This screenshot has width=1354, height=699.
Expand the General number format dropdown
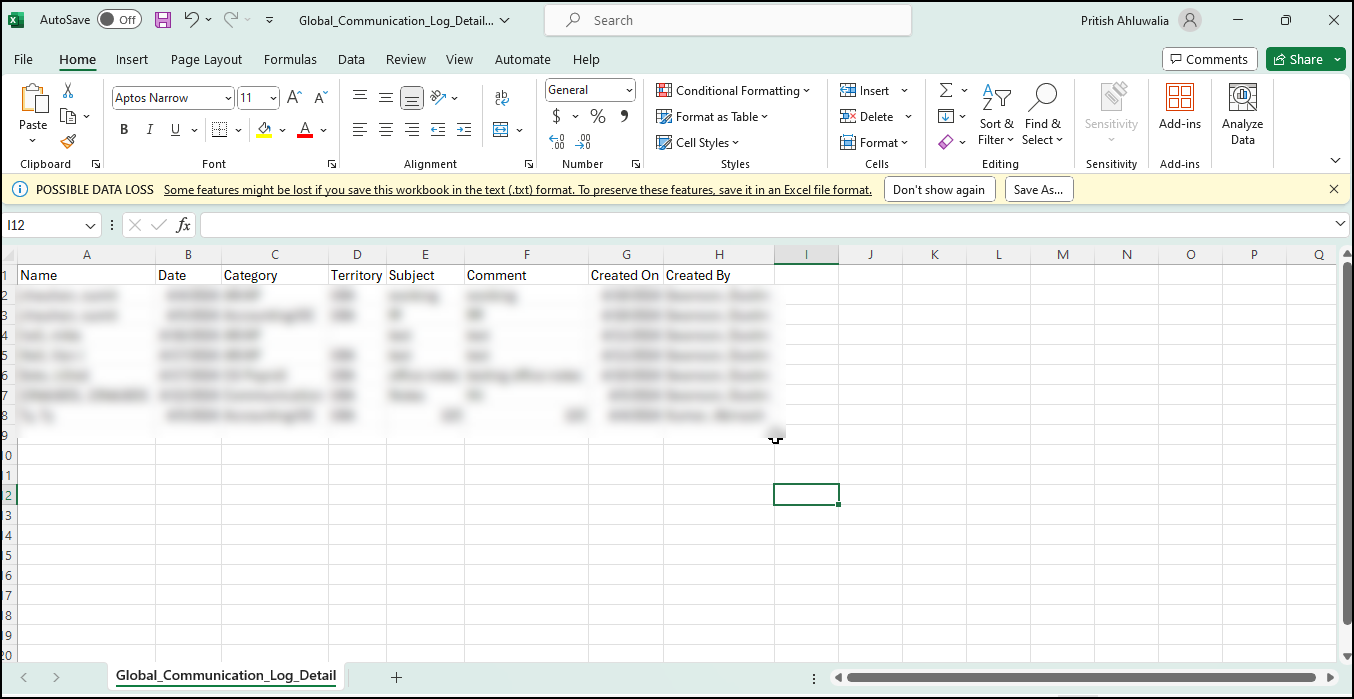coord(629,91)
